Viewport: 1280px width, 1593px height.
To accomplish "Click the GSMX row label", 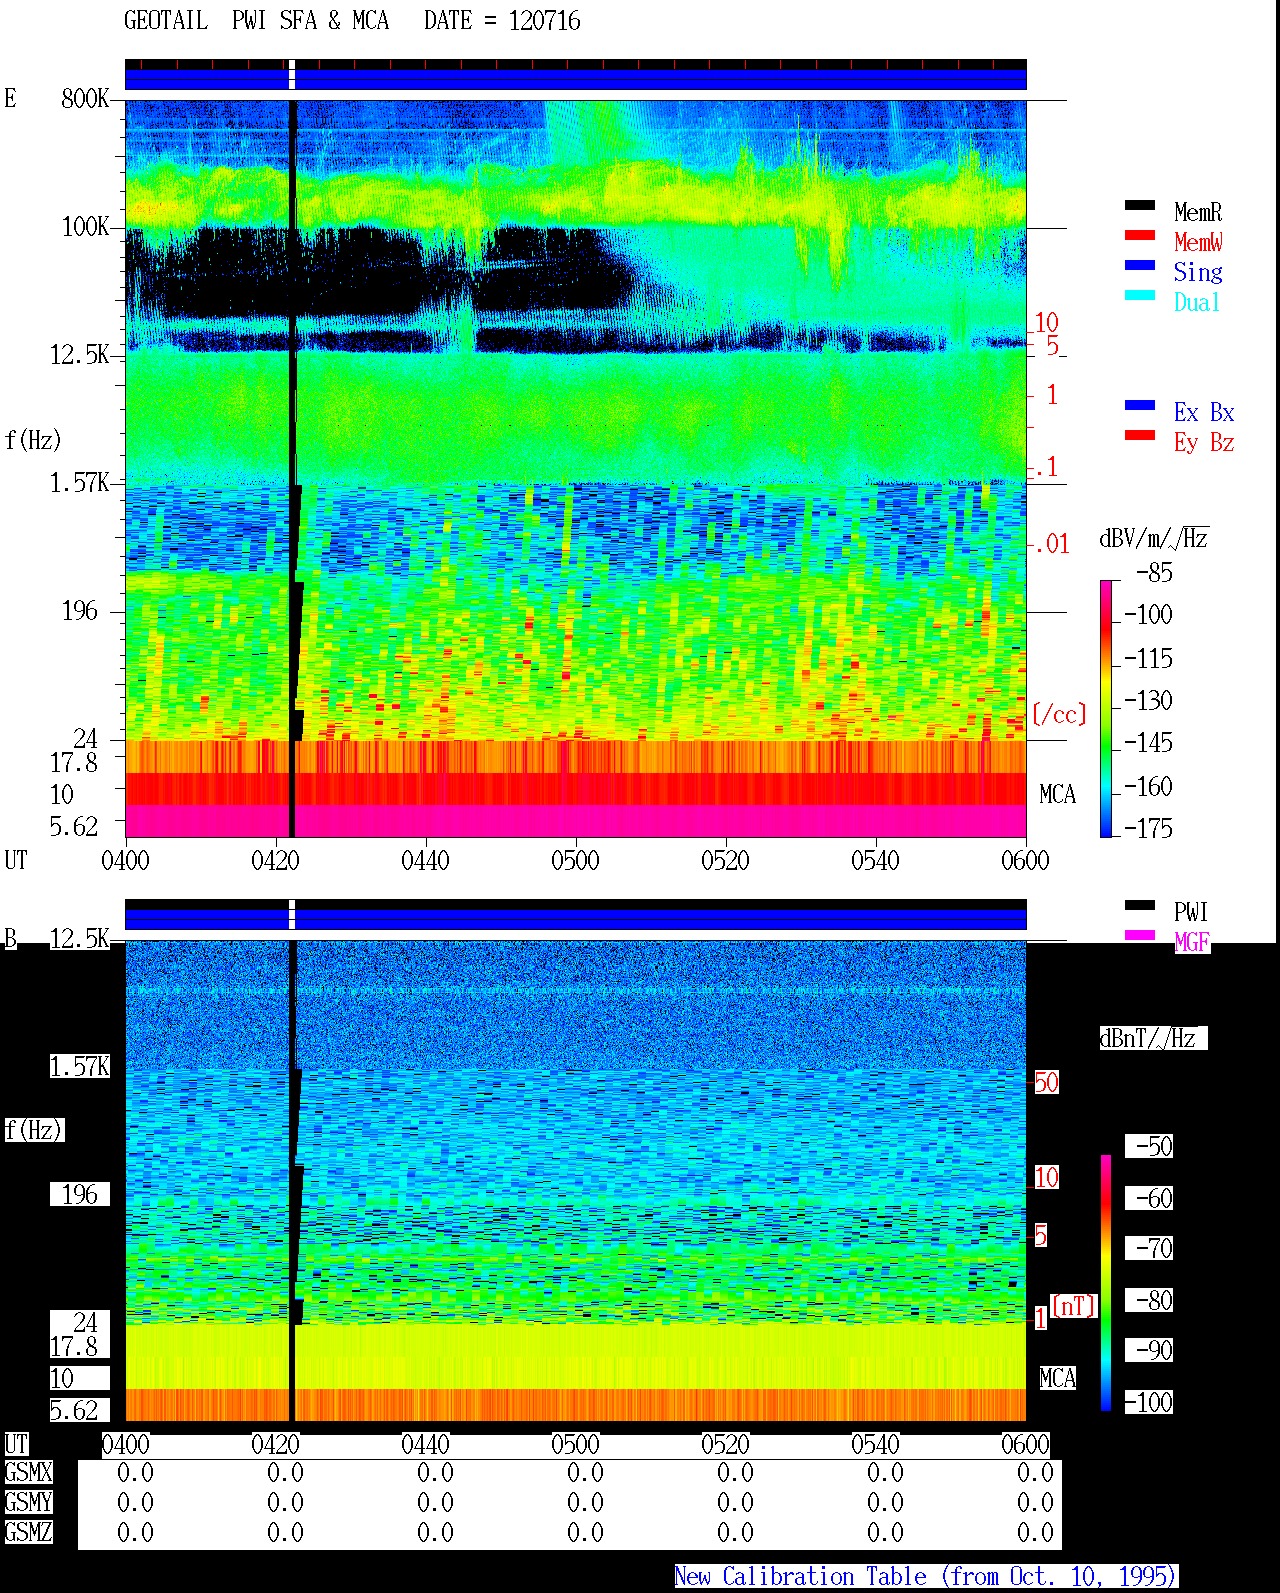I will point(28,1473).
